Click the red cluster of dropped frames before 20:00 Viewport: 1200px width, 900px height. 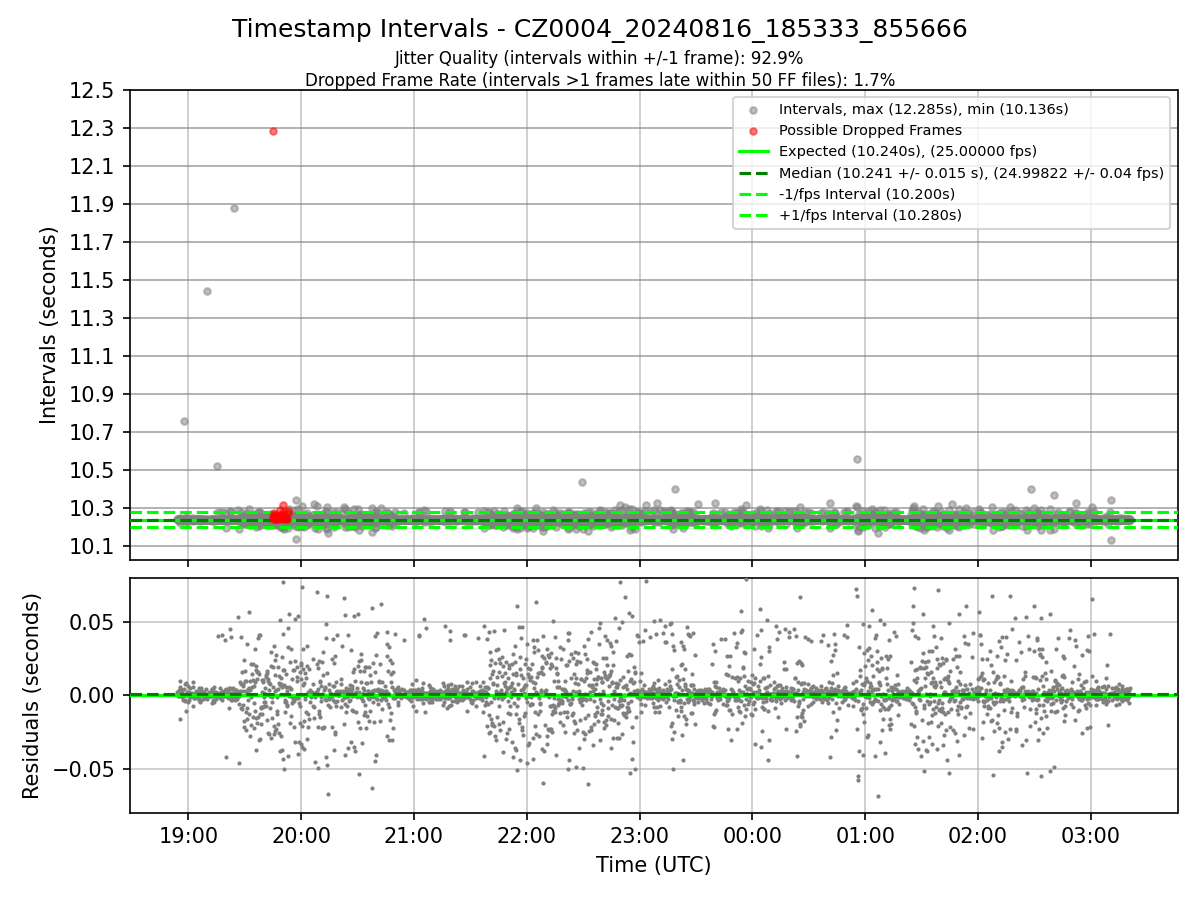point(281,515)
